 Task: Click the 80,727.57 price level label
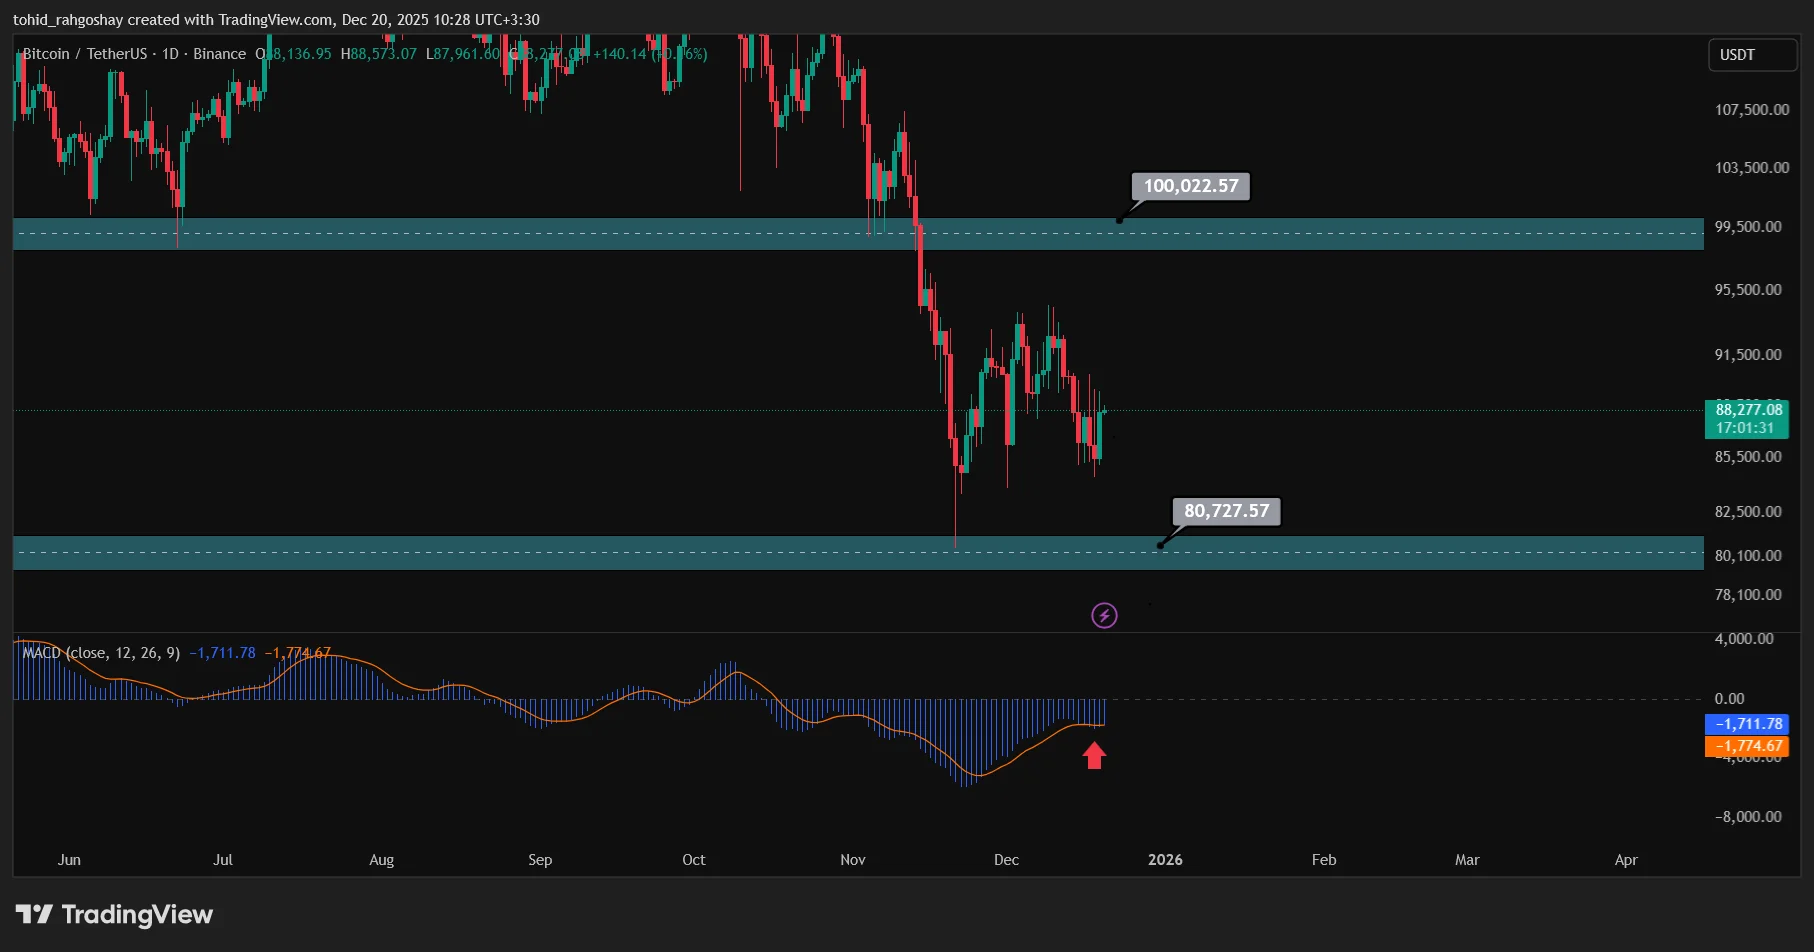click(x=1225, y=511)
